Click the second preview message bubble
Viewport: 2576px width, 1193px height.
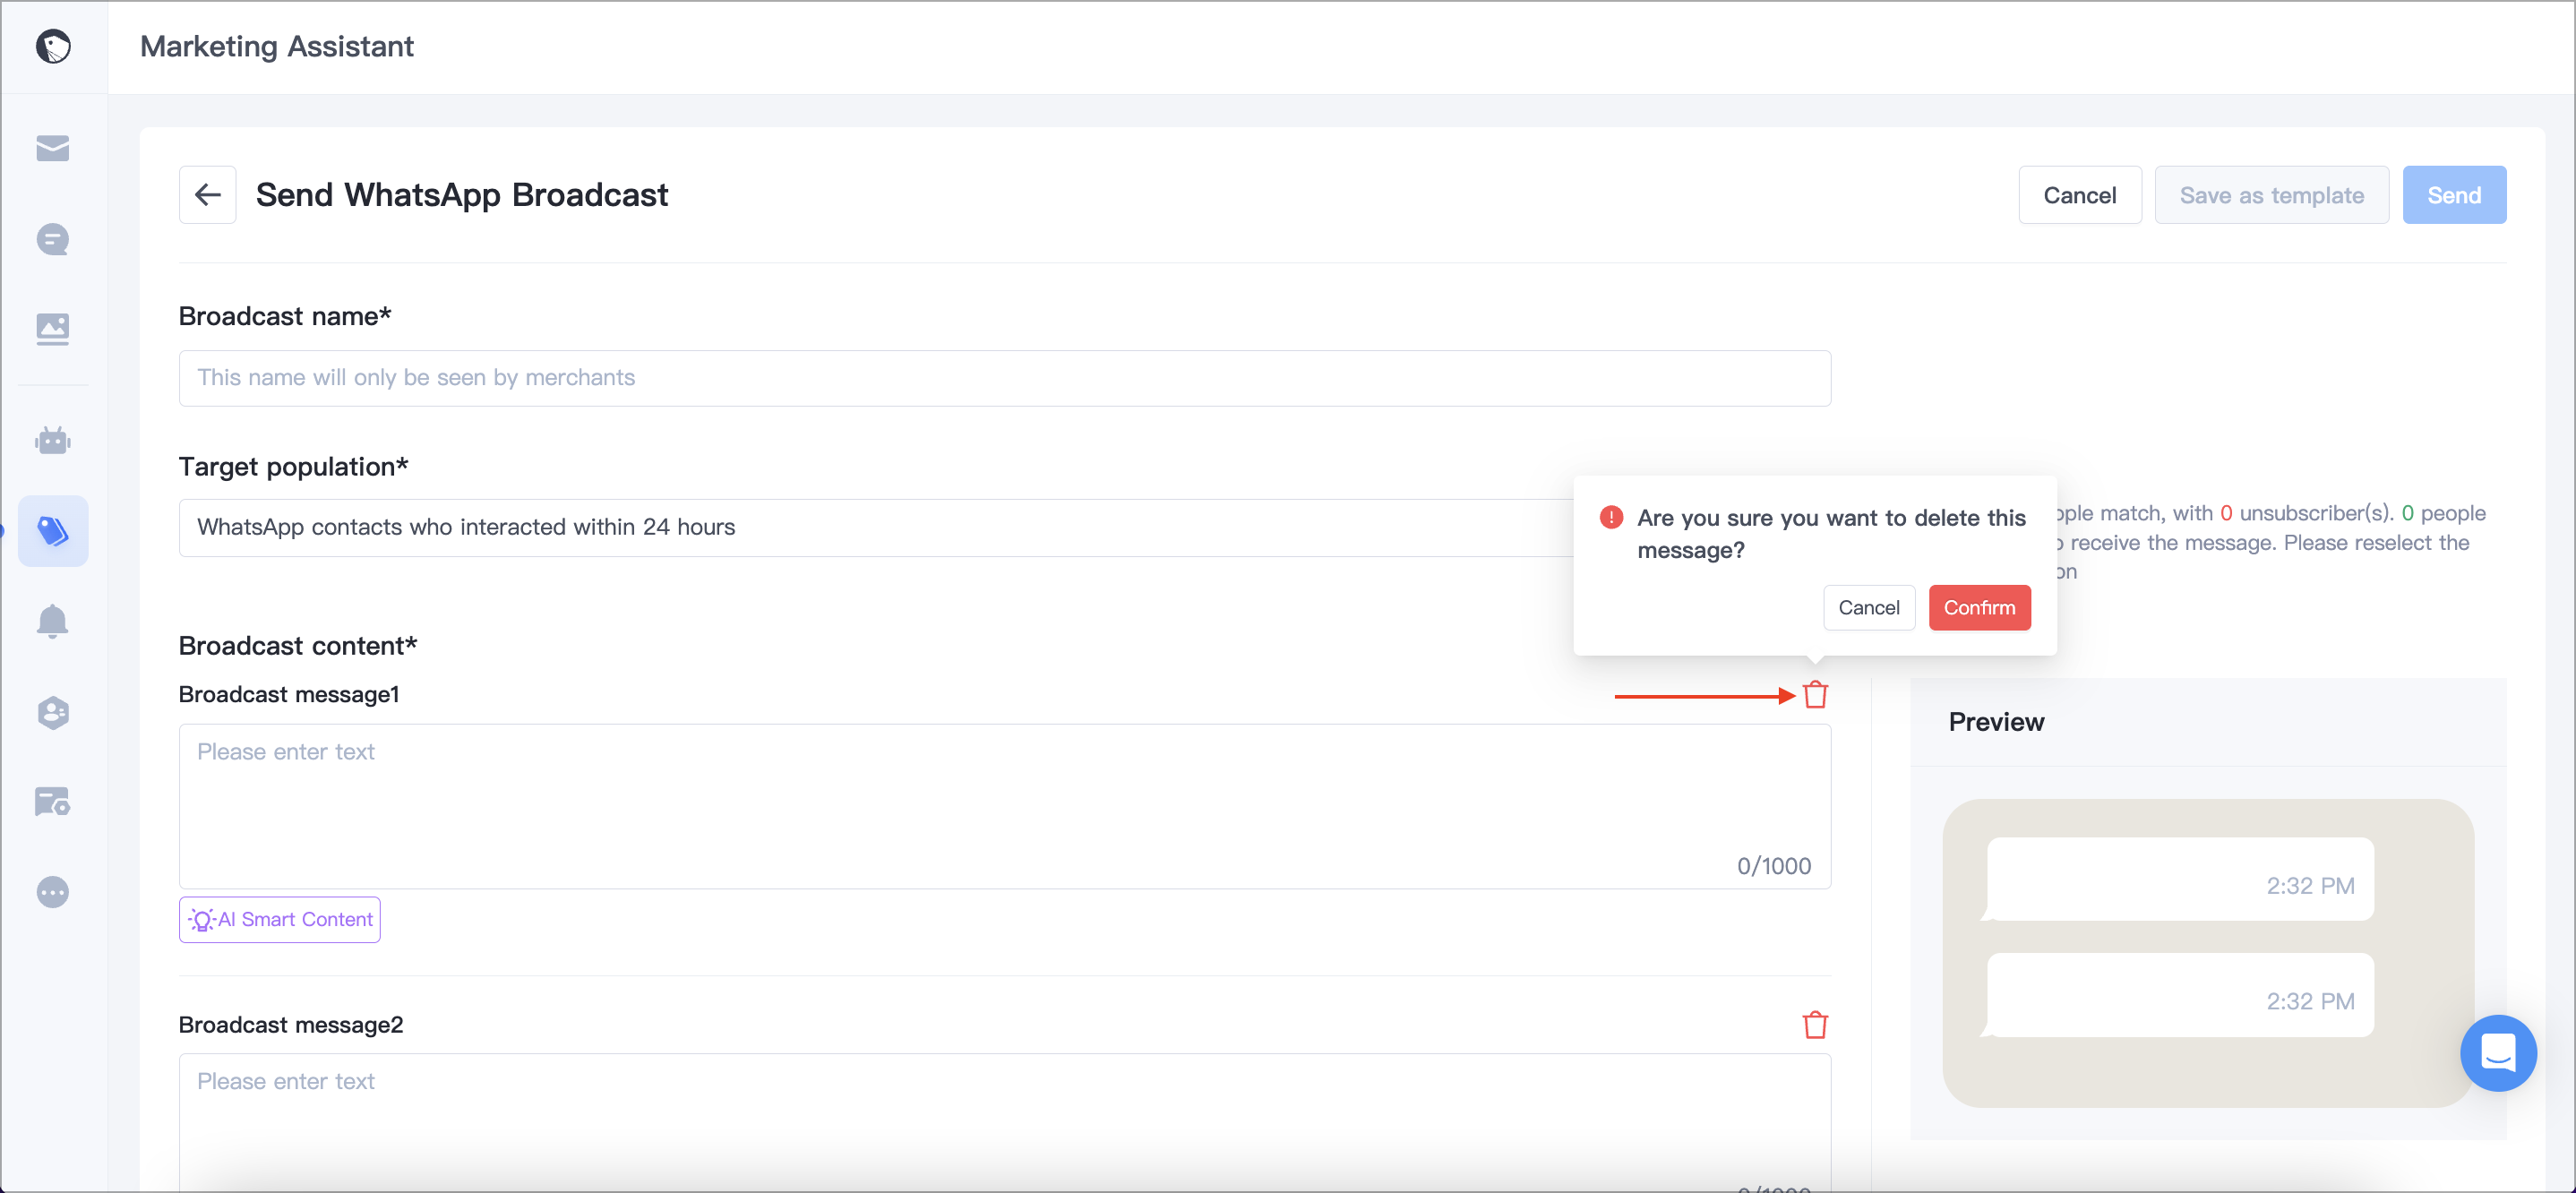pos(2180,995)
